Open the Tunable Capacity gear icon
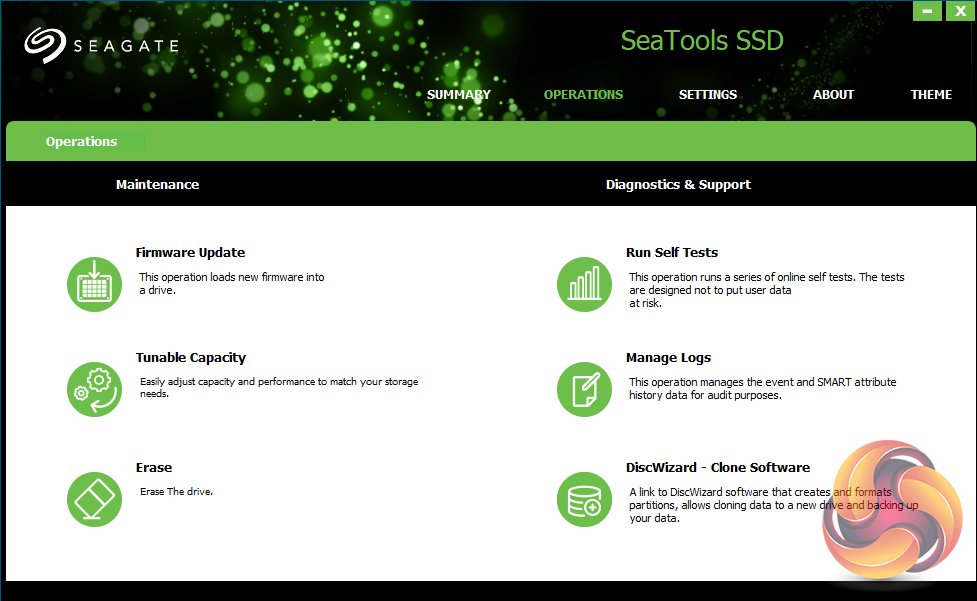 tap(94, 389)
